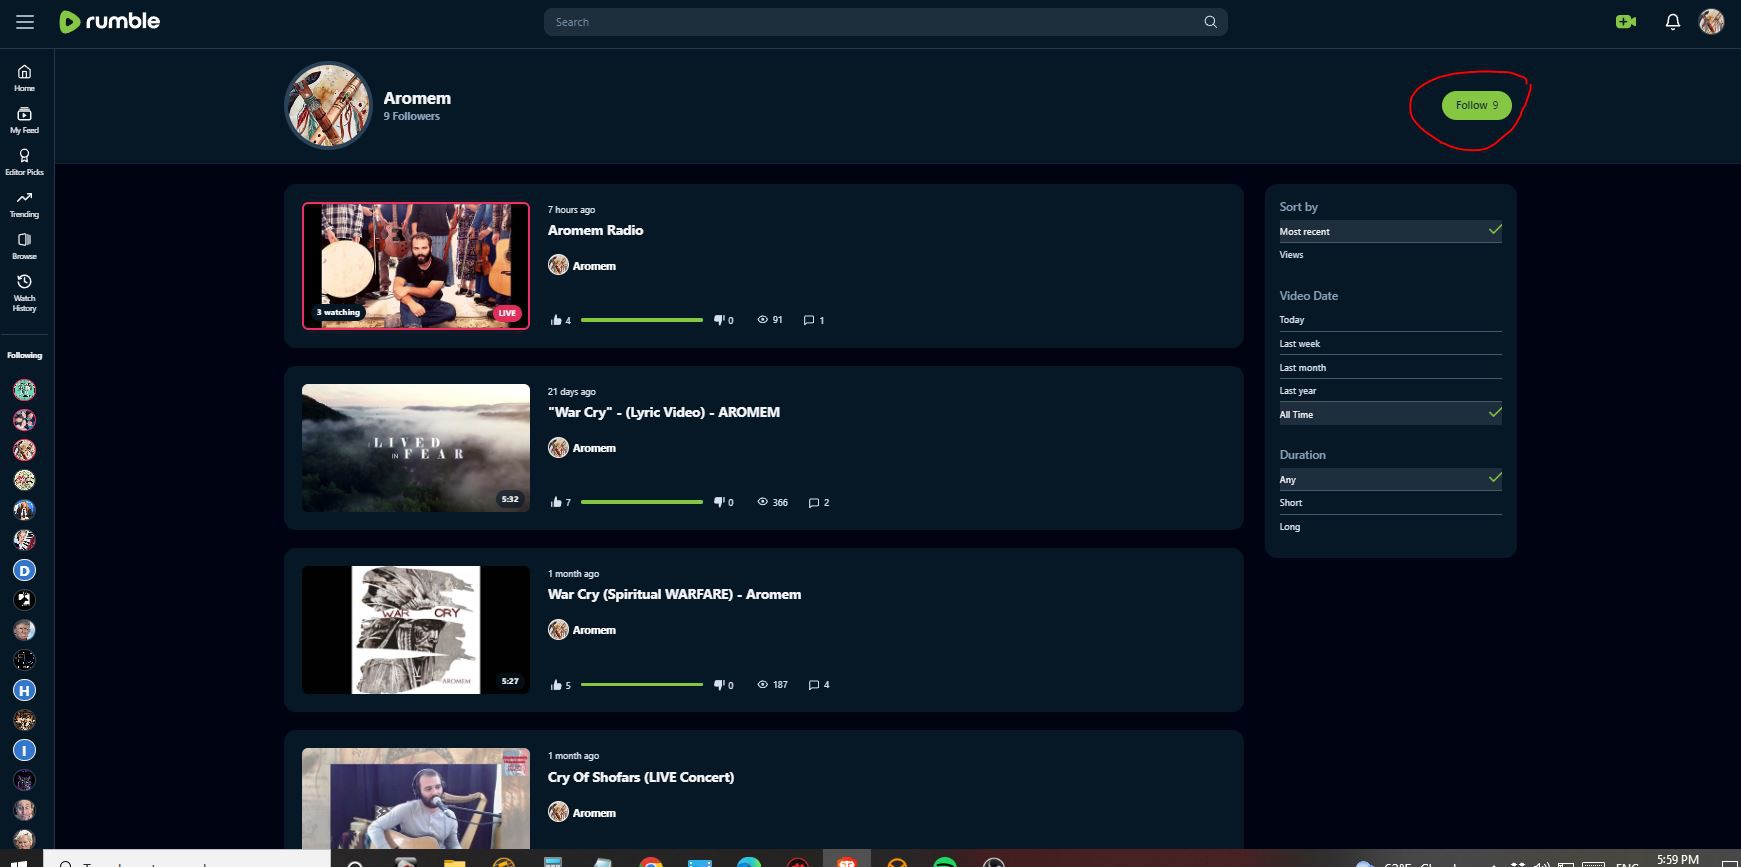The width and height of the screenshot is (1741, 867).
Task: Go to Trending in sidebar
Action: tap(24, 203)
